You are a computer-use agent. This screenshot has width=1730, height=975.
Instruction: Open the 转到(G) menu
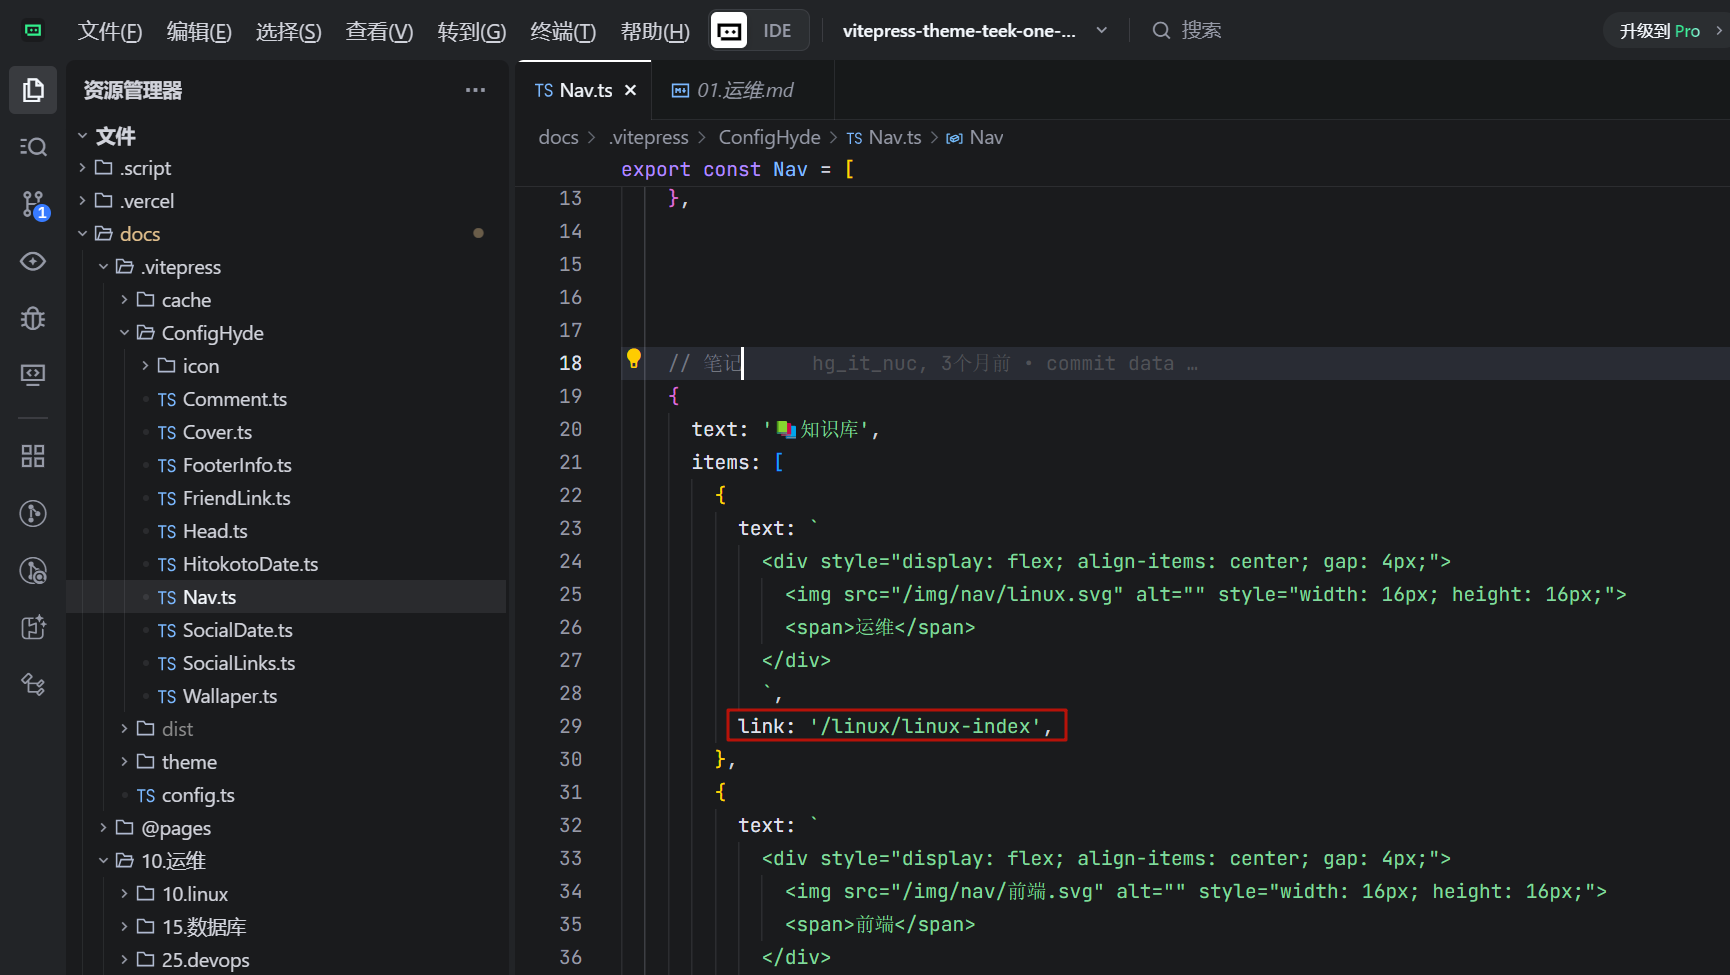tap(471, 31)
